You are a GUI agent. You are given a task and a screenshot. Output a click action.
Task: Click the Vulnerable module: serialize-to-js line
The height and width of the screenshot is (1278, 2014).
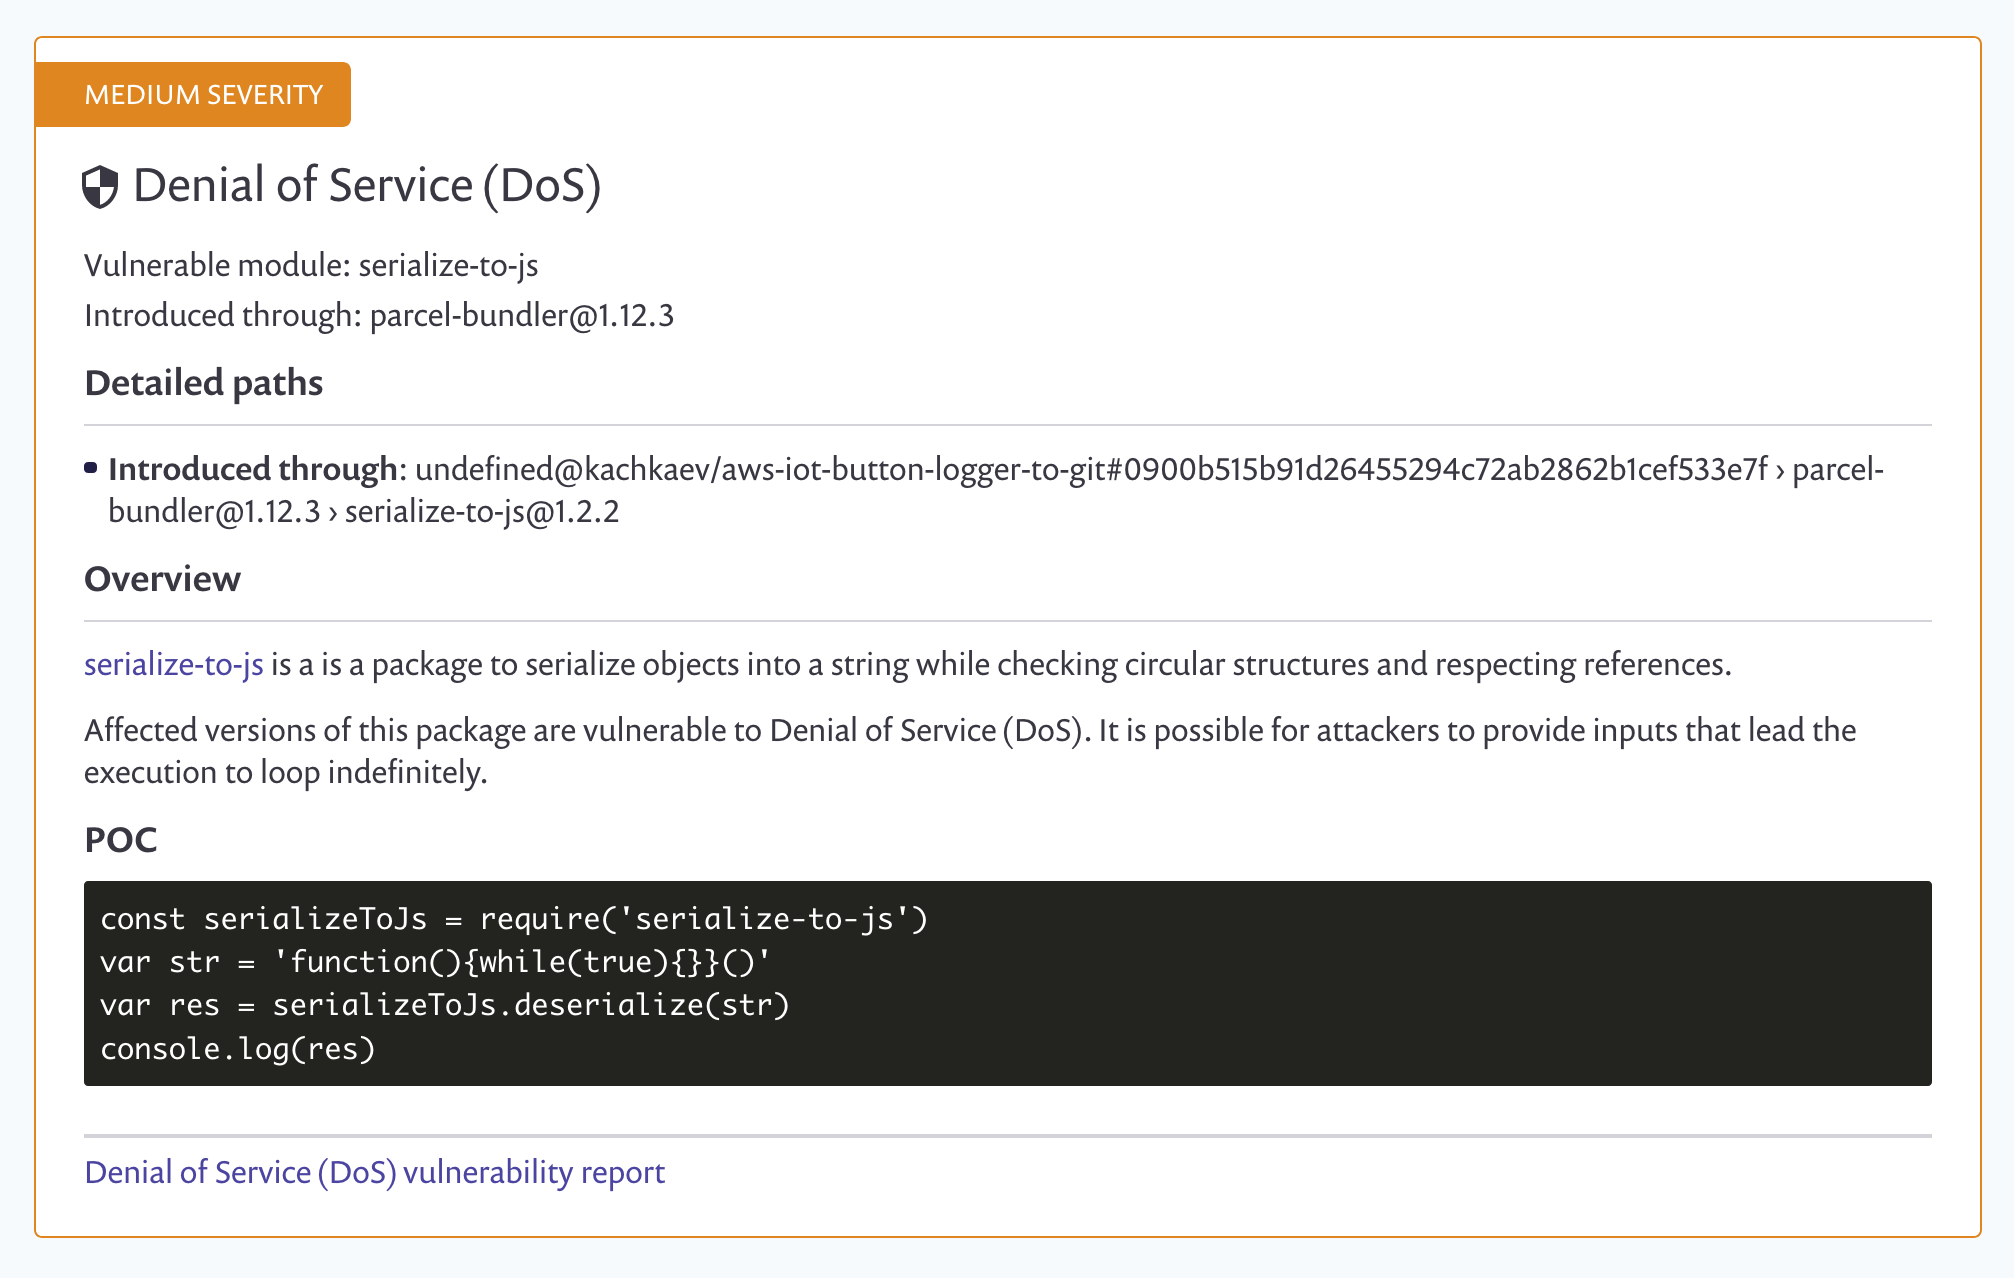(x=311, y=265)
